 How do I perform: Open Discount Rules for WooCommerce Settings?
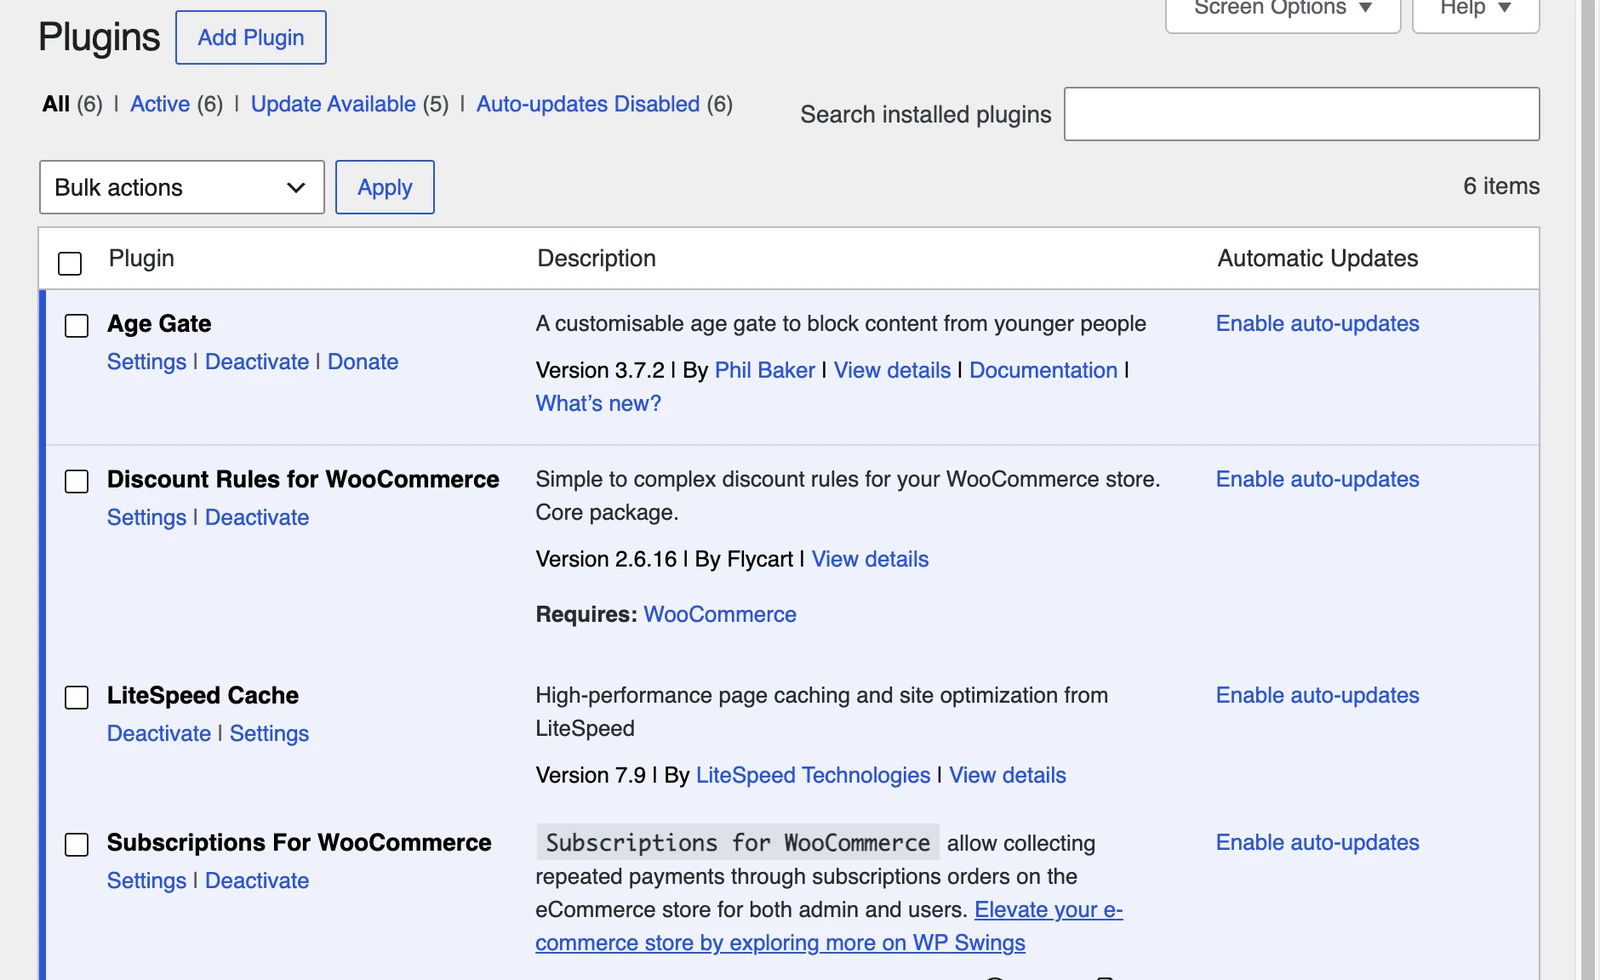[x=147, y=517]
